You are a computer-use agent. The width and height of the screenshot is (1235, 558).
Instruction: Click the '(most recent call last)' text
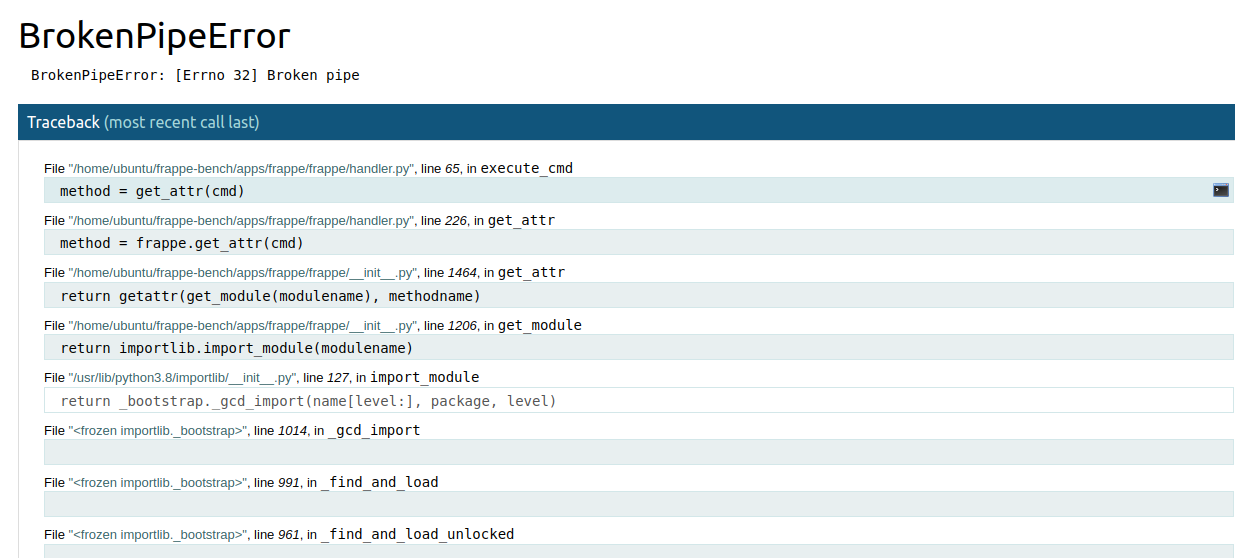[x=182, y=122]
